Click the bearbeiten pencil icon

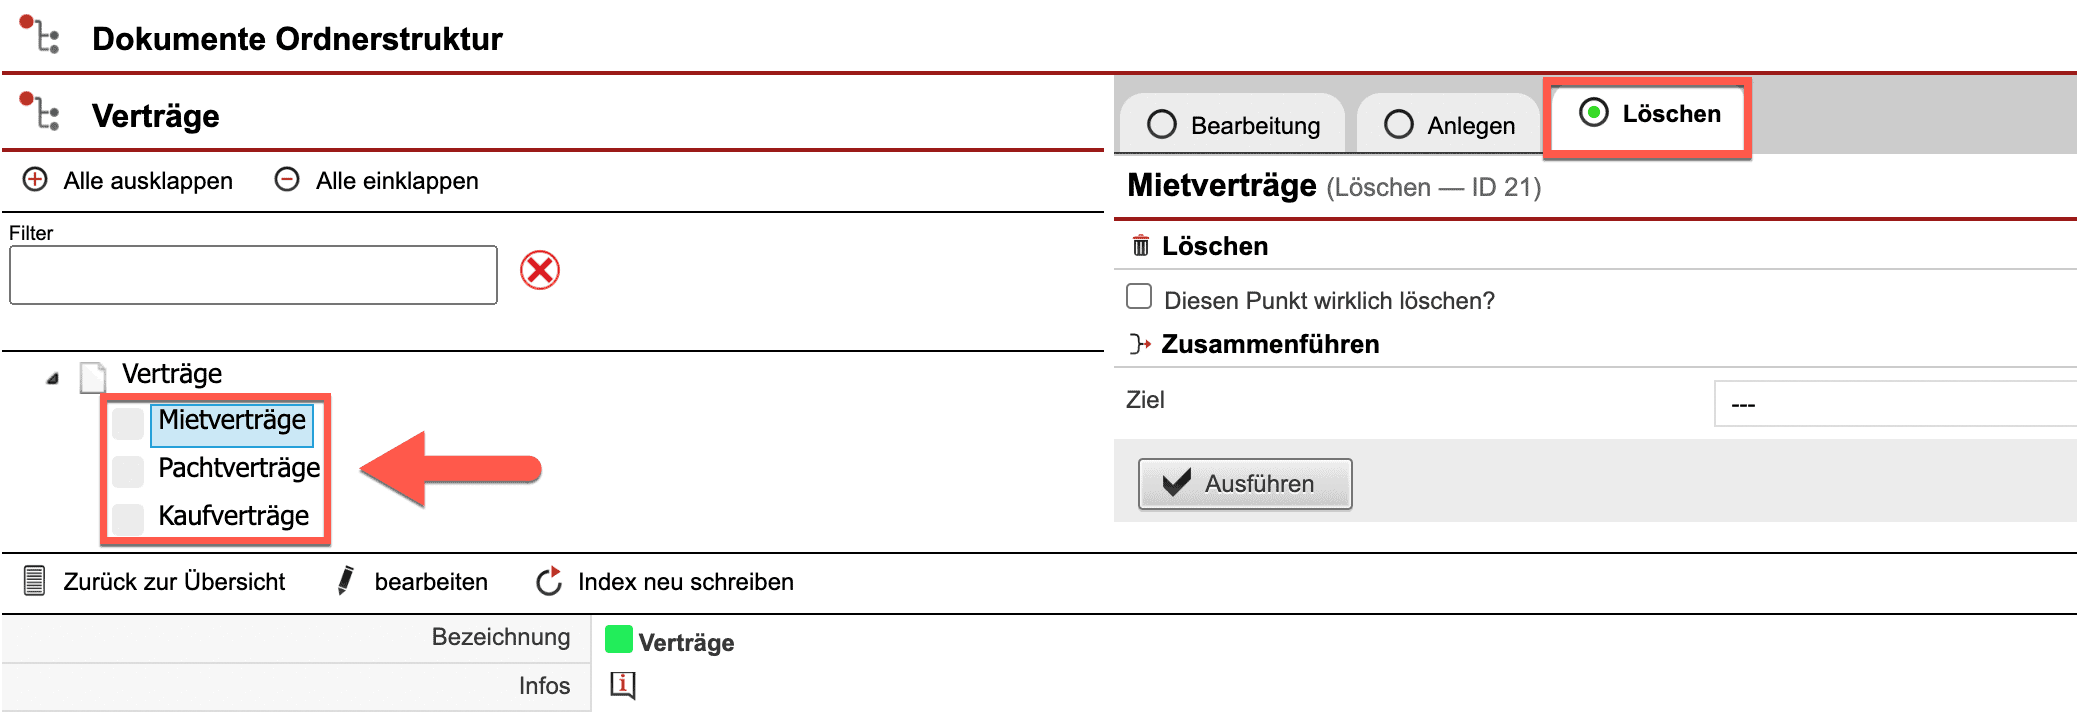[346, 581]
